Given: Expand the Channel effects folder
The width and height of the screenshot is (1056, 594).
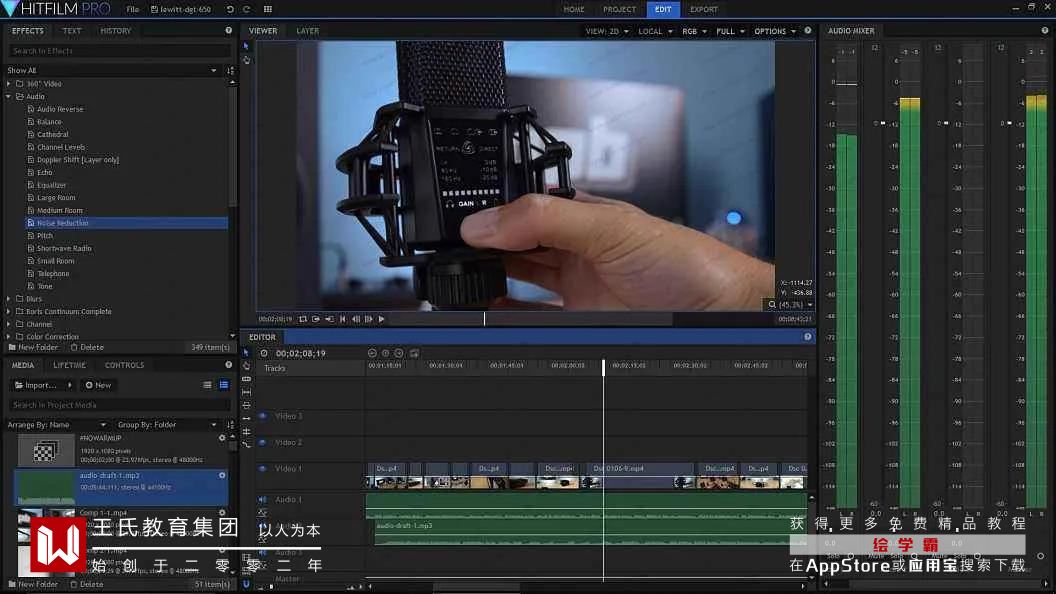Looking at the screenshot, I should click(9, 324).
